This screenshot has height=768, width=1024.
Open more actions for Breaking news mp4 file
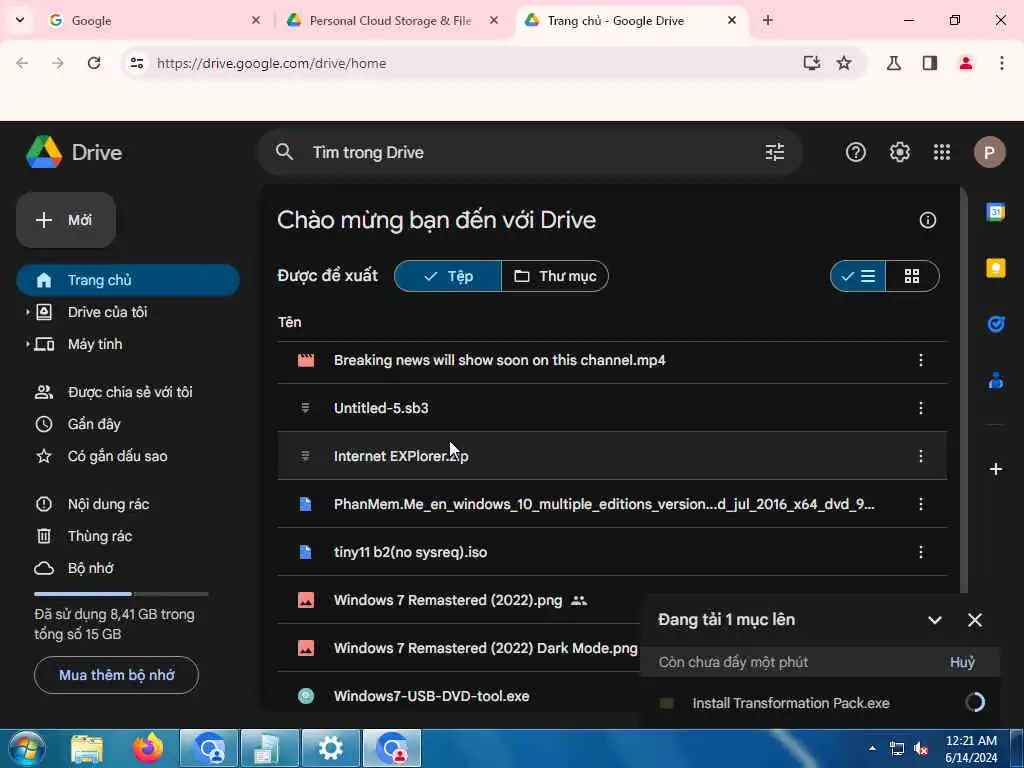[x=921, y=360]
